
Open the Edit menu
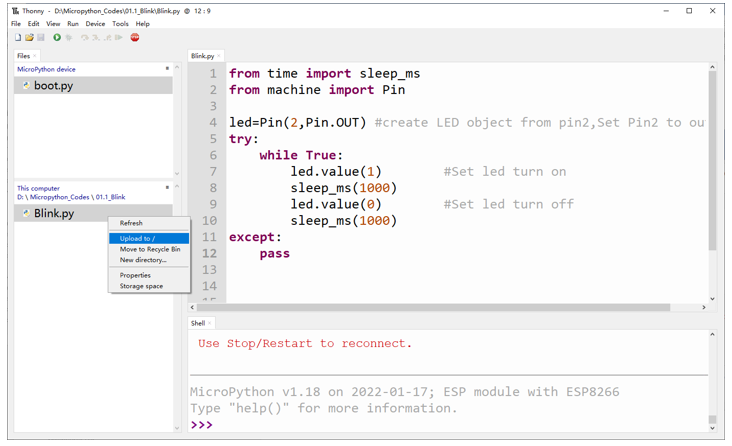click(33, 23)
